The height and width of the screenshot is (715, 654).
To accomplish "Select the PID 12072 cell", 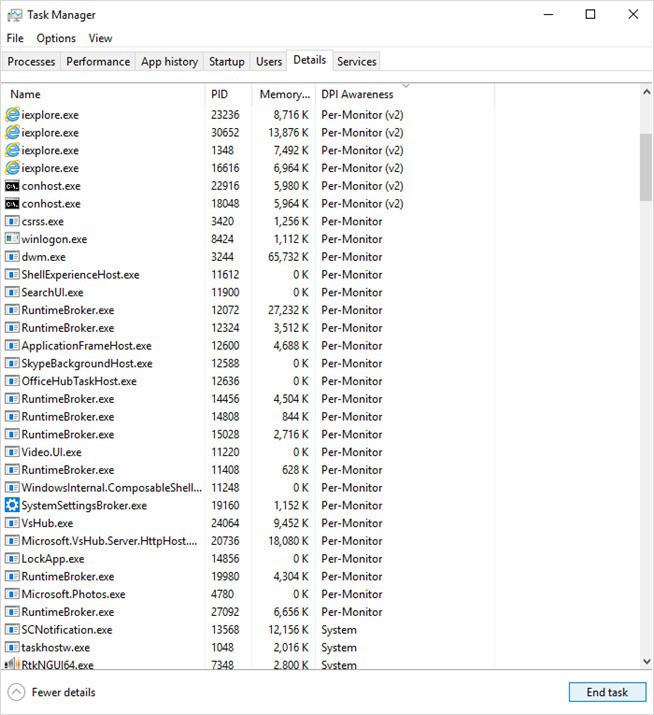I will point(225,310).
